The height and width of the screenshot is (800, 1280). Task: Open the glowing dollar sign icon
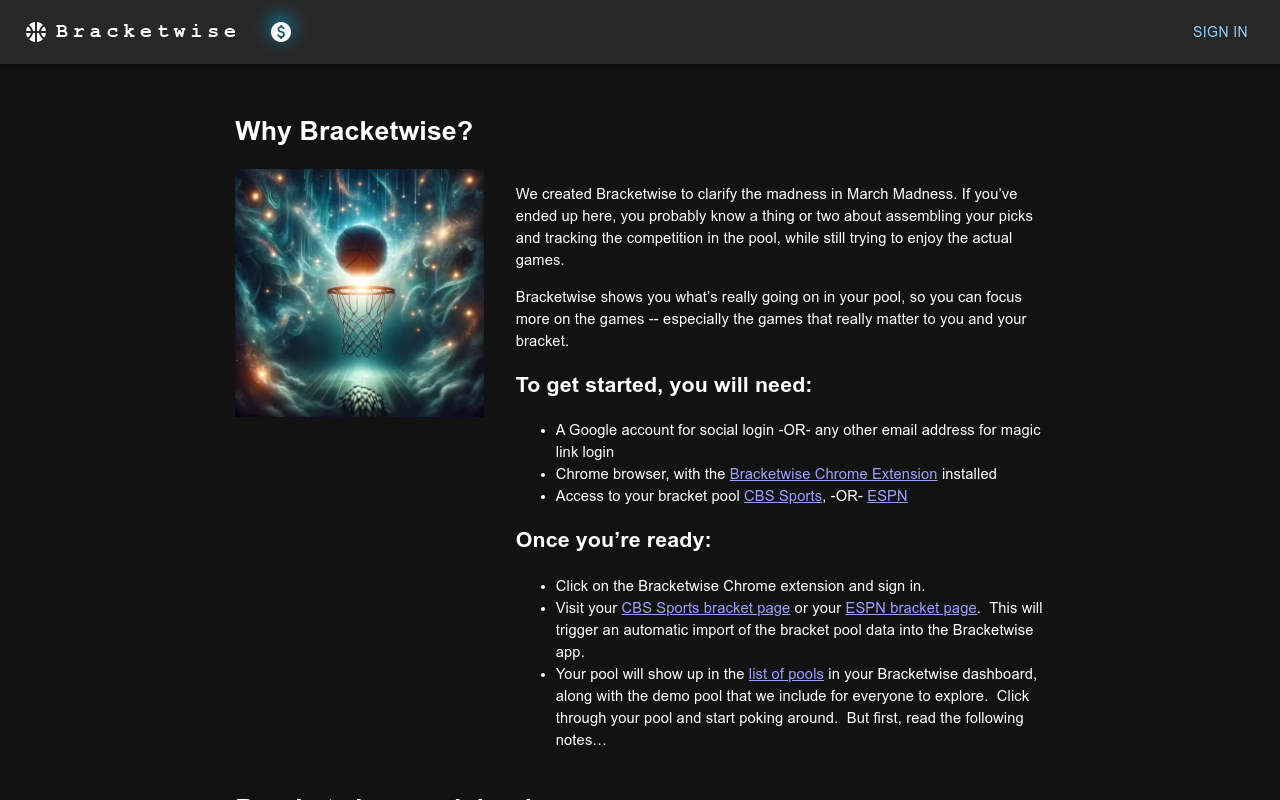[281, 32]
